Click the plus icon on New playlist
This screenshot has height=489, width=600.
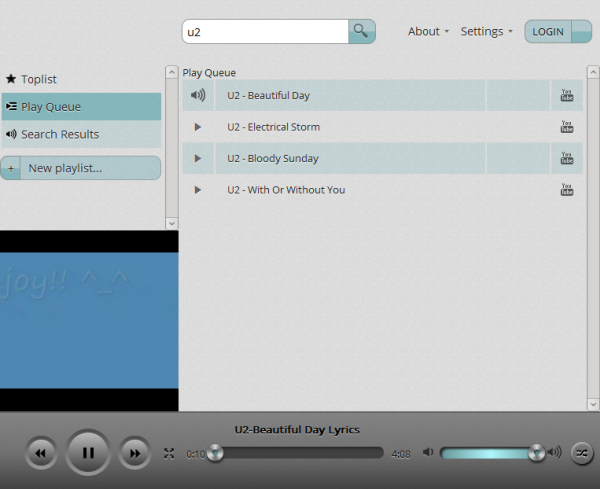coord(11,168)
